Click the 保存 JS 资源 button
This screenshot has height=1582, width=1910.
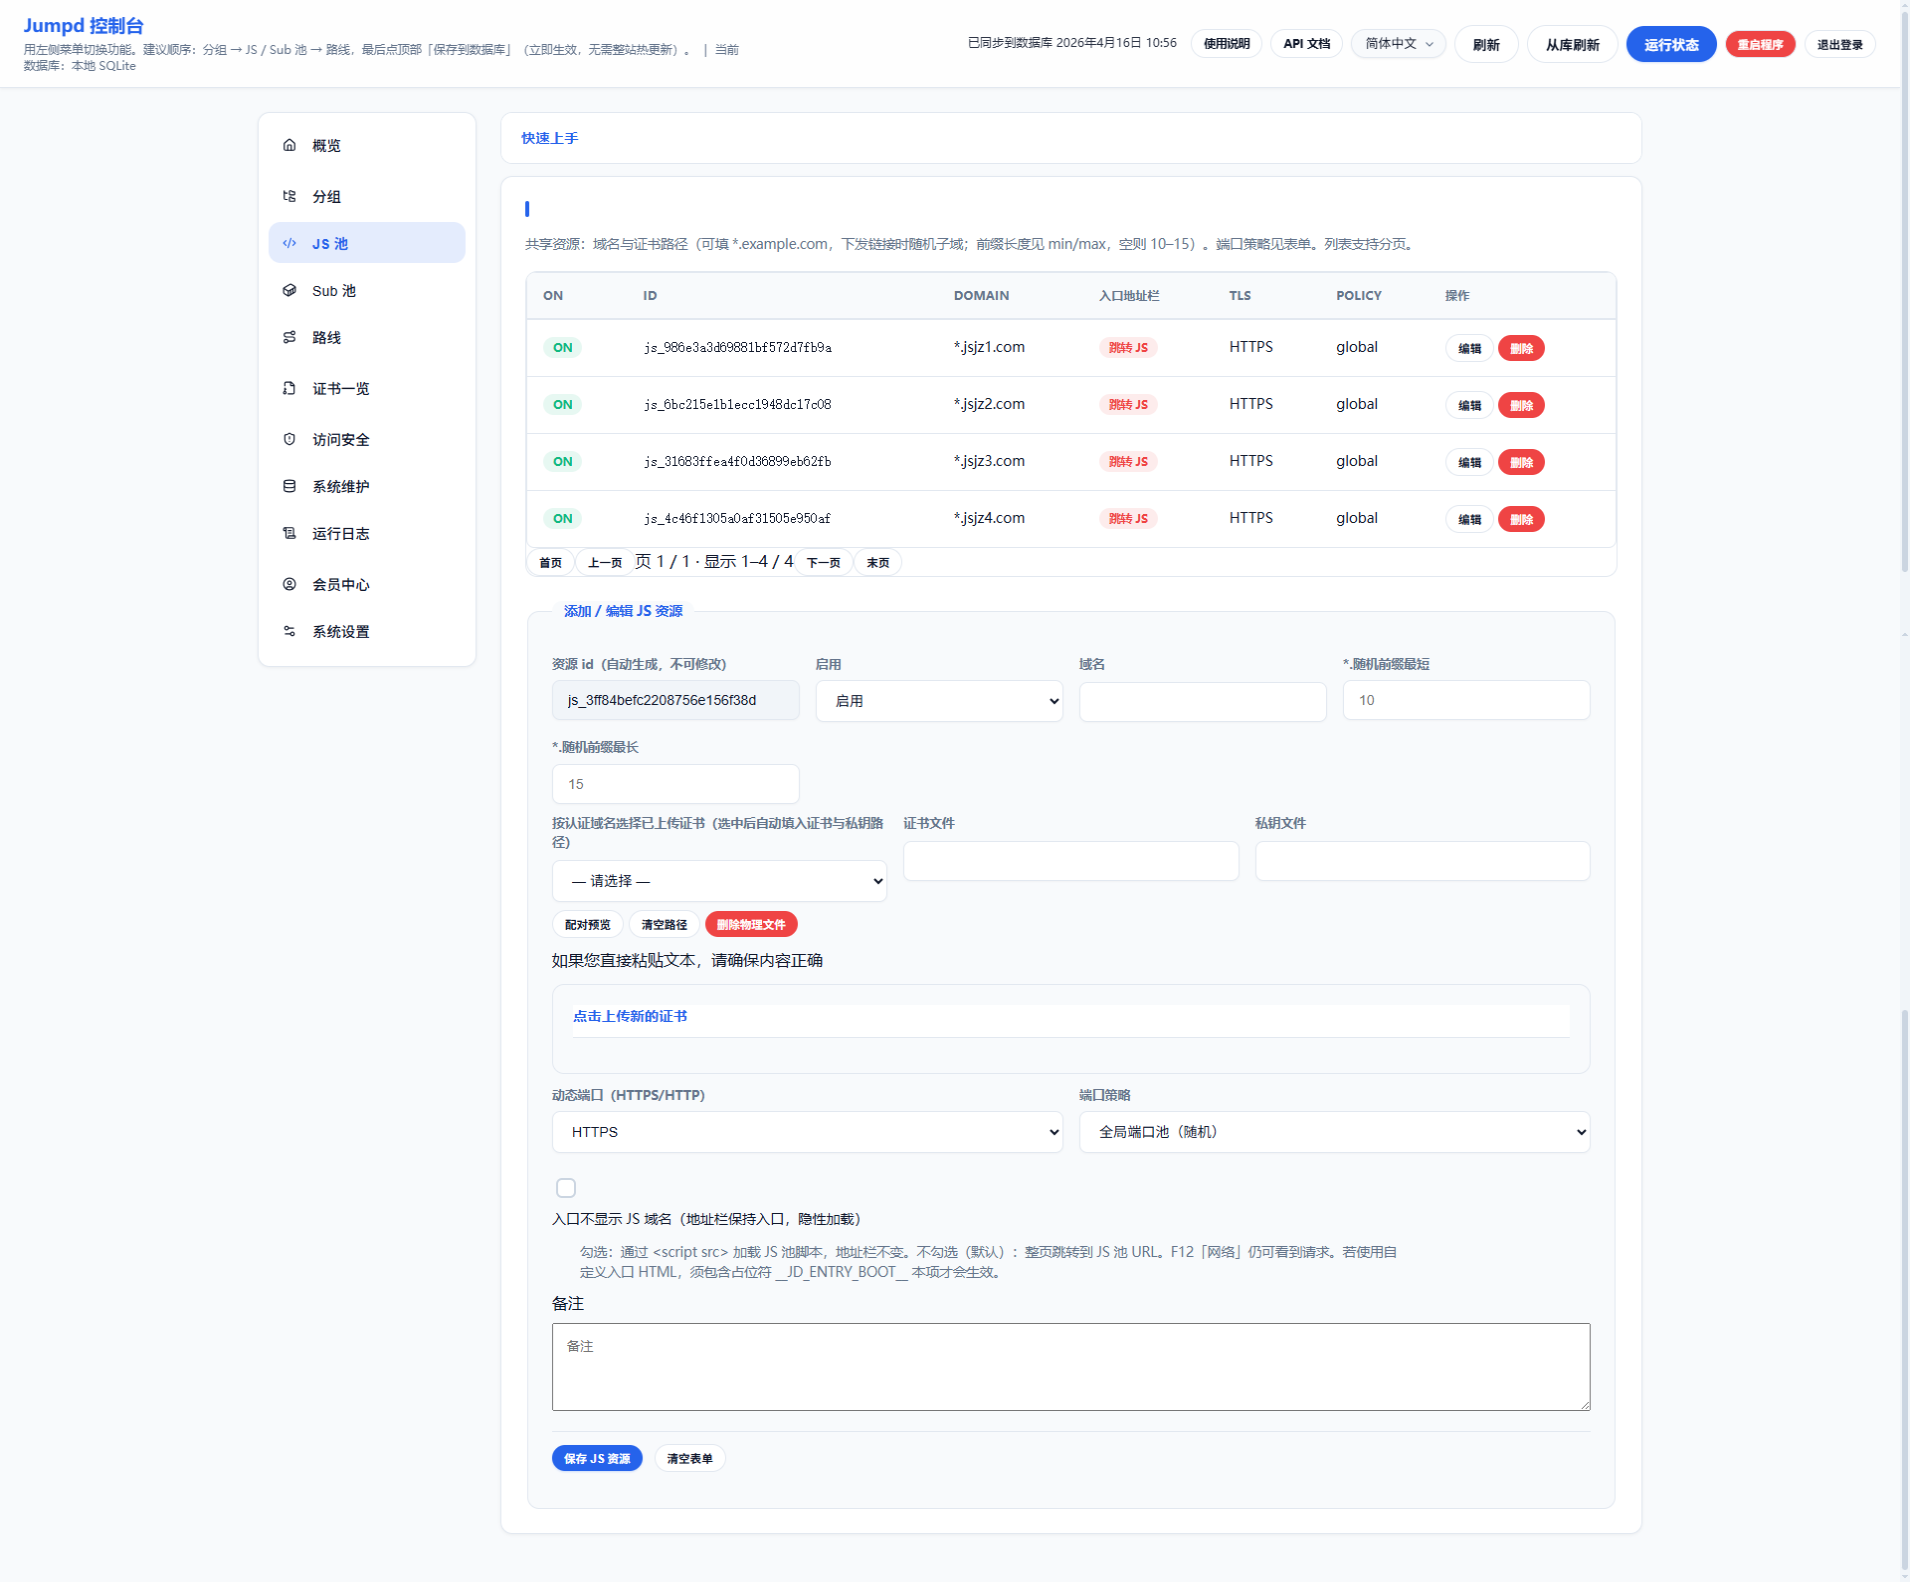pos(597,1459)
